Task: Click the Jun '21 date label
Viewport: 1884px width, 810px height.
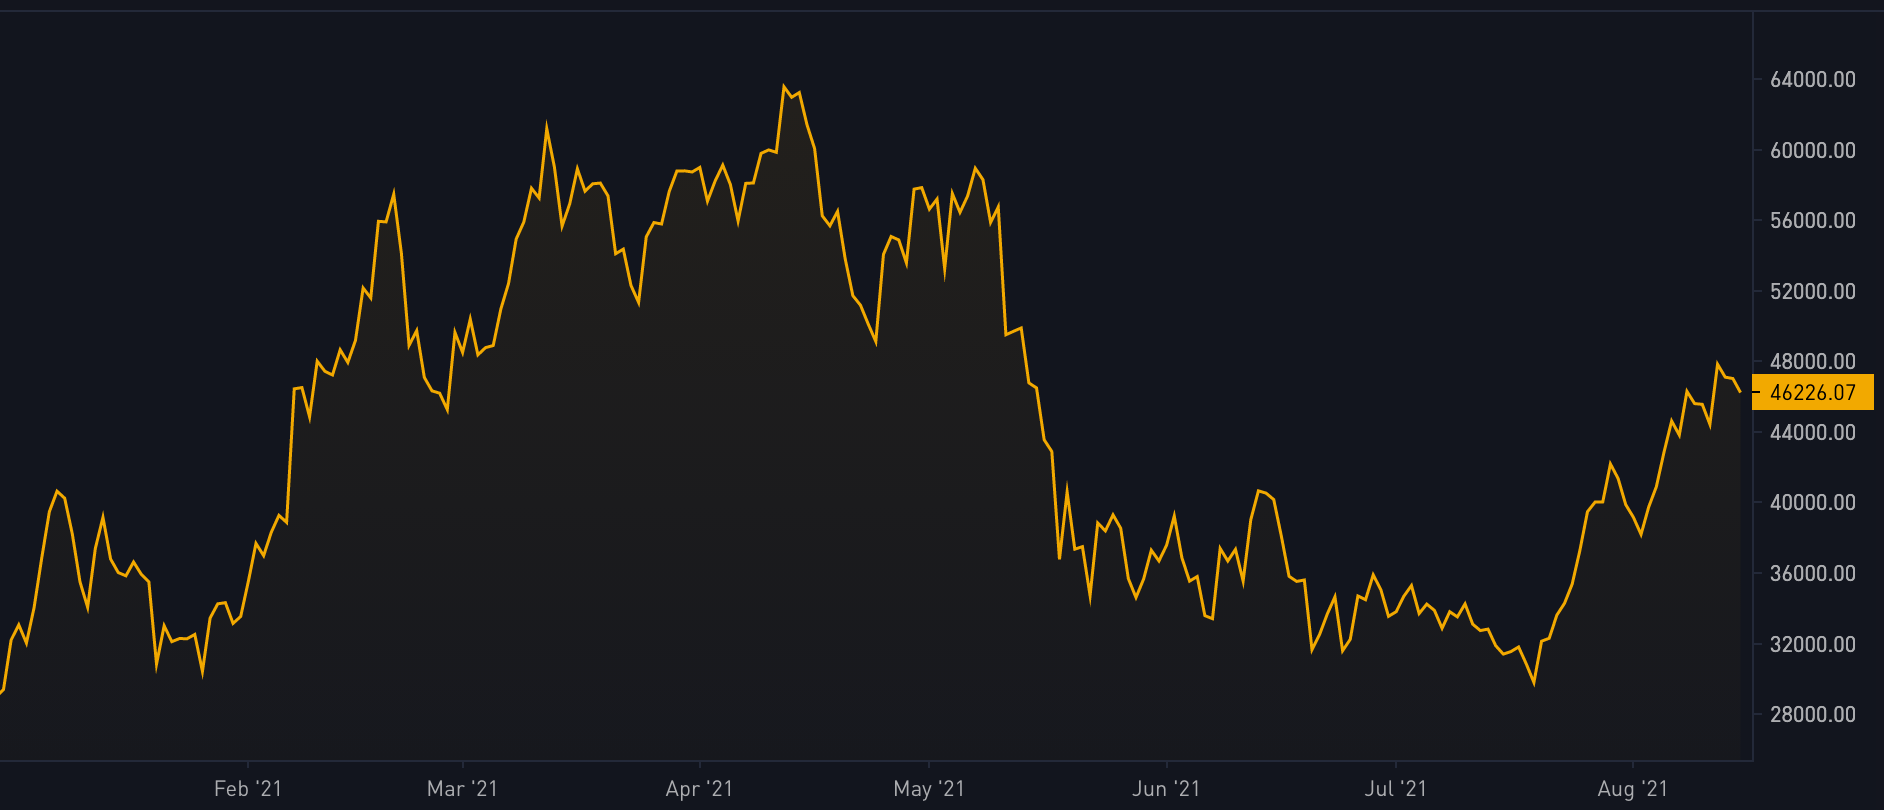Action: 1166,789
